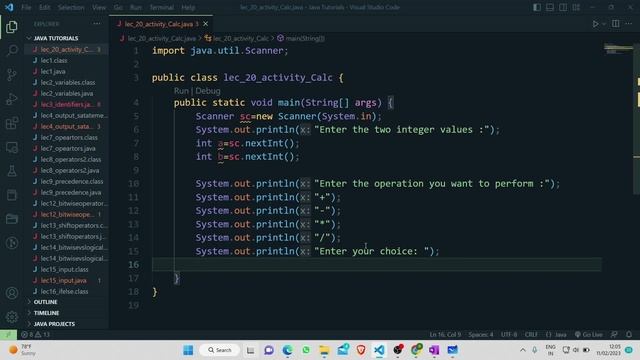This screenshot has width=640, height=360.
Task: Open the Run menu
Action: click(x=136, y=7)
